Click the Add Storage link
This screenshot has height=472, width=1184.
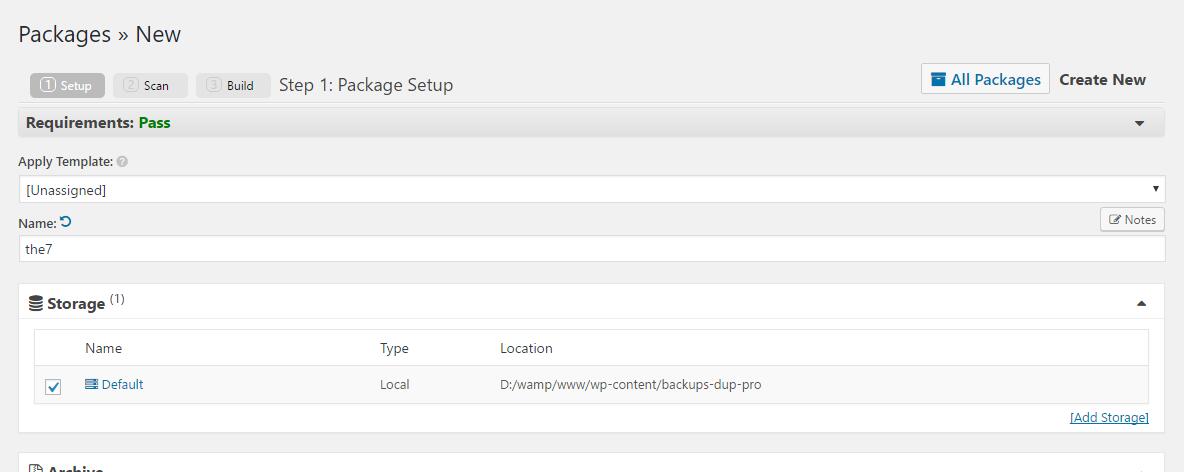click(x=1109, y=417)
